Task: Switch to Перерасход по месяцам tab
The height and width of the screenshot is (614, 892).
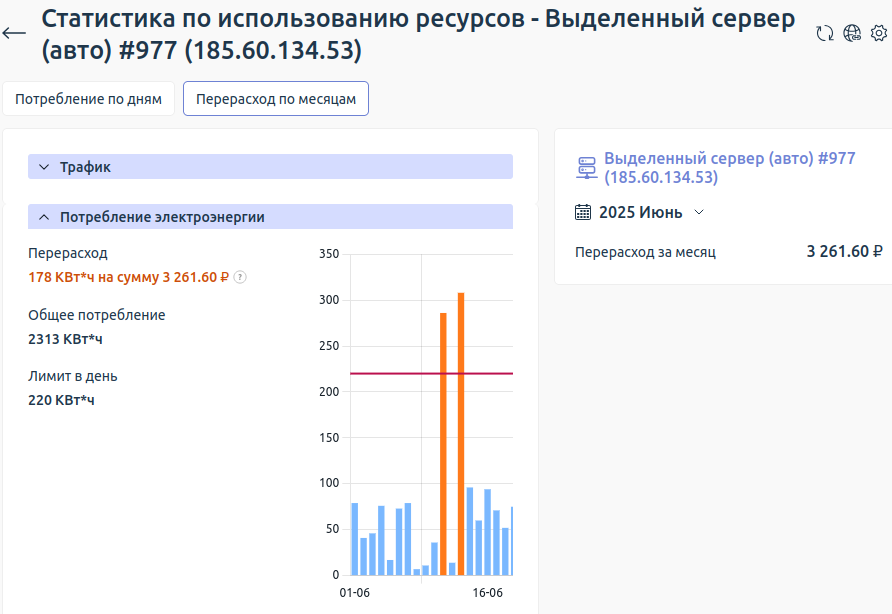Action: tap(275, 98)
